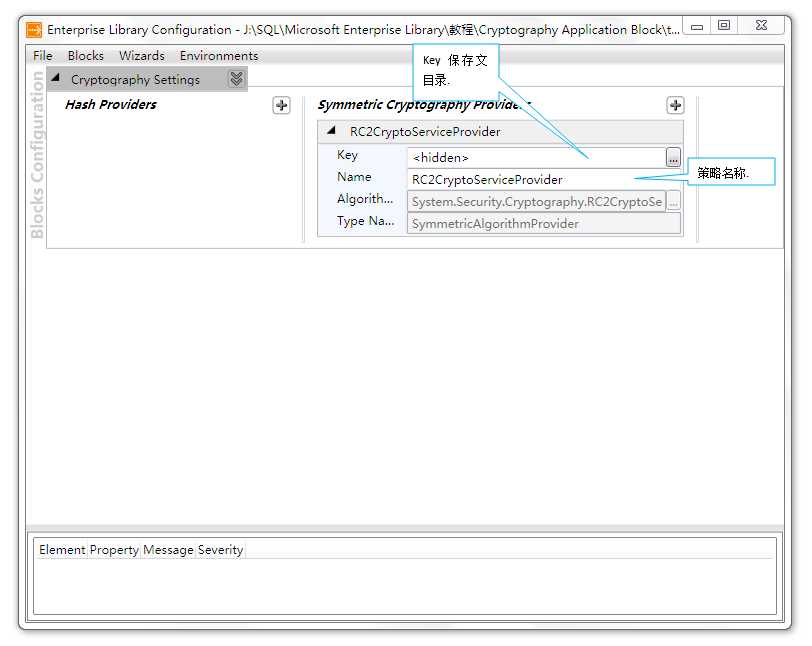The image size is (812, 646).
Task: Click the Algorith... property label
Action: tap(365, 199)
